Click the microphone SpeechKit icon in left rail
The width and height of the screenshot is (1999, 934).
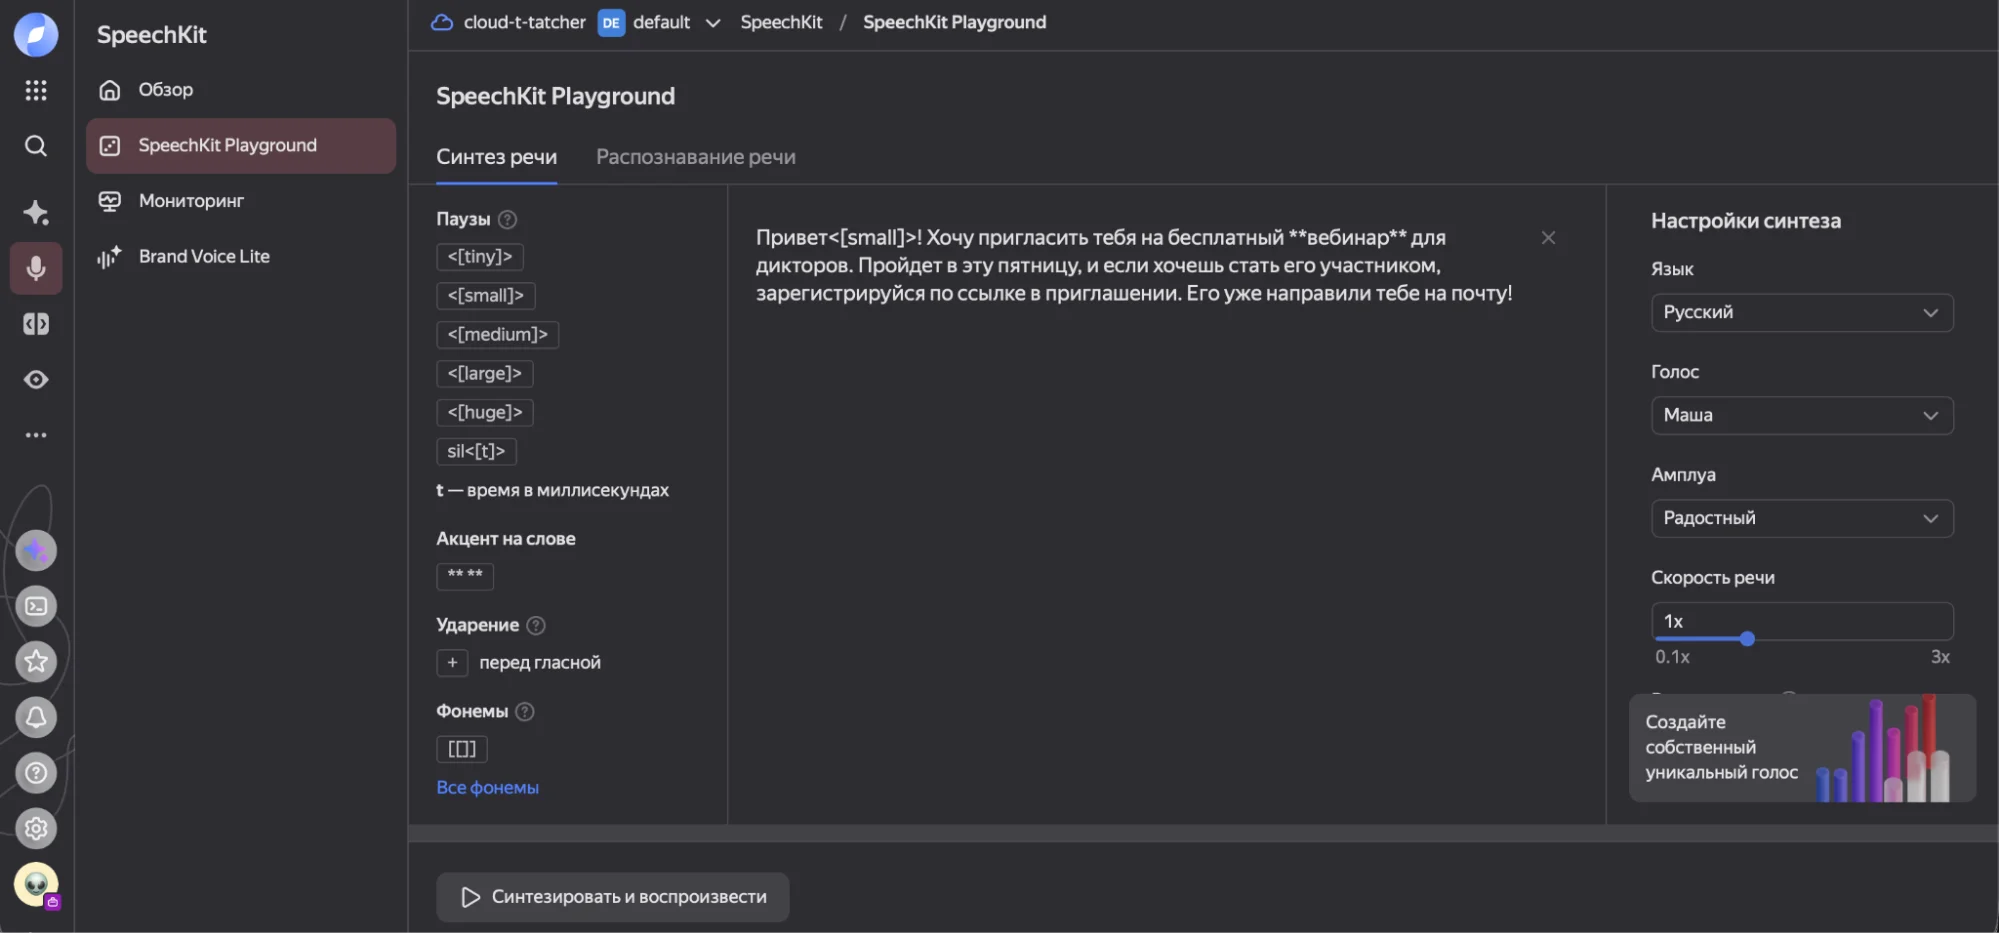(36, 268)
